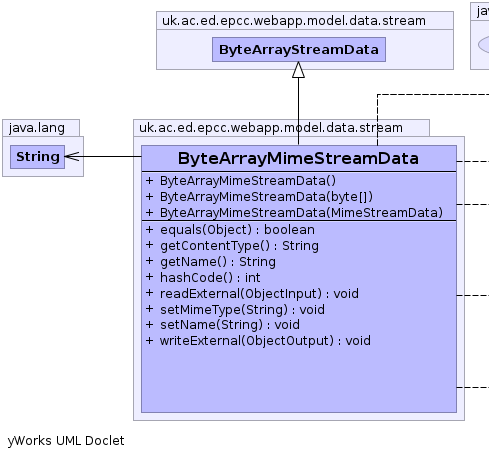
Task: Click the open arrowhead pointing at String
Action: (72, 156)
